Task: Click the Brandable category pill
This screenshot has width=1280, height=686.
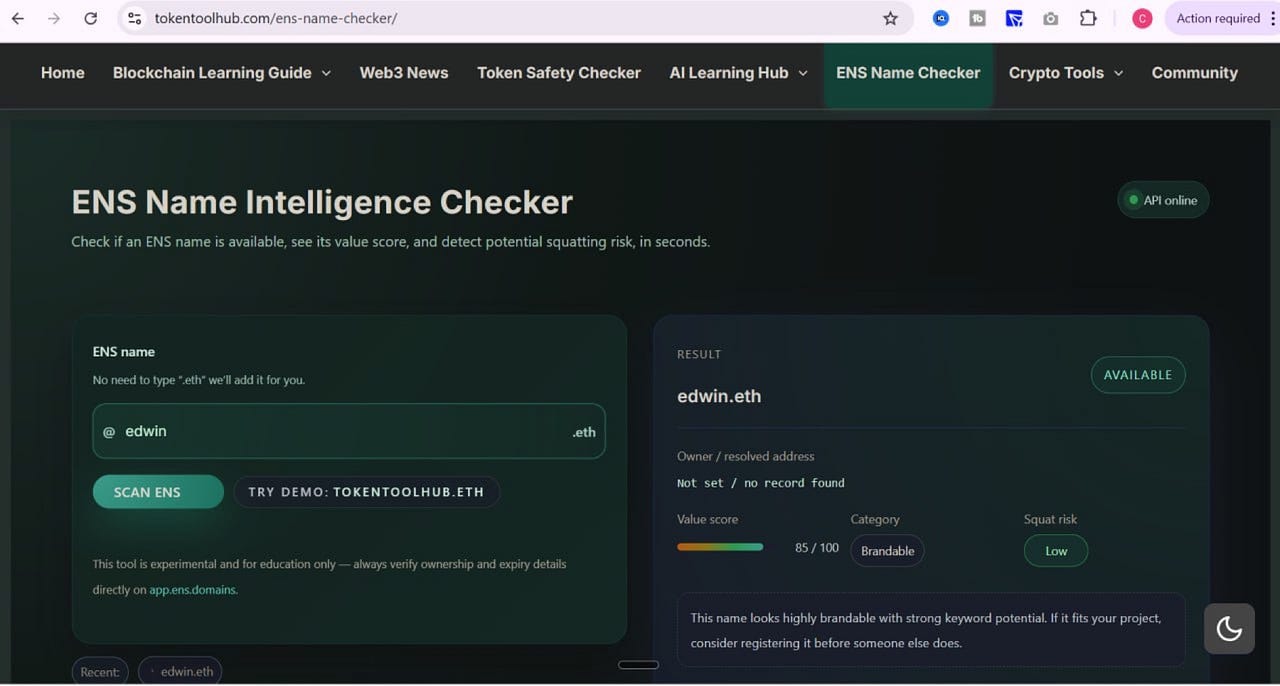Action: 887,551
